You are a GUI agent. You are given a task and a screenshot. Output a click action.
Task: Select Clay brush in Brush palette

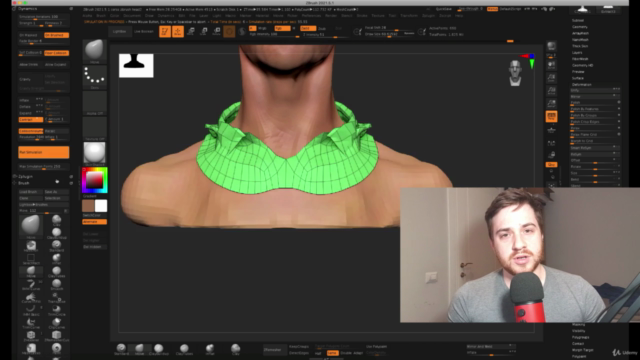(x=56, y=220)
